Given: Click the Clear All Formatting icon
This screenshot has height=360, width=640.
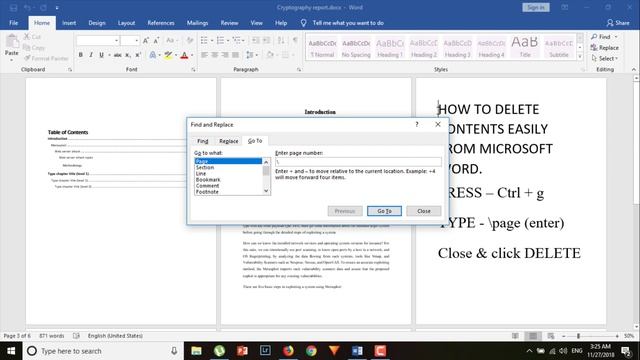Looking at the screenshot, I should coord(190,40).
